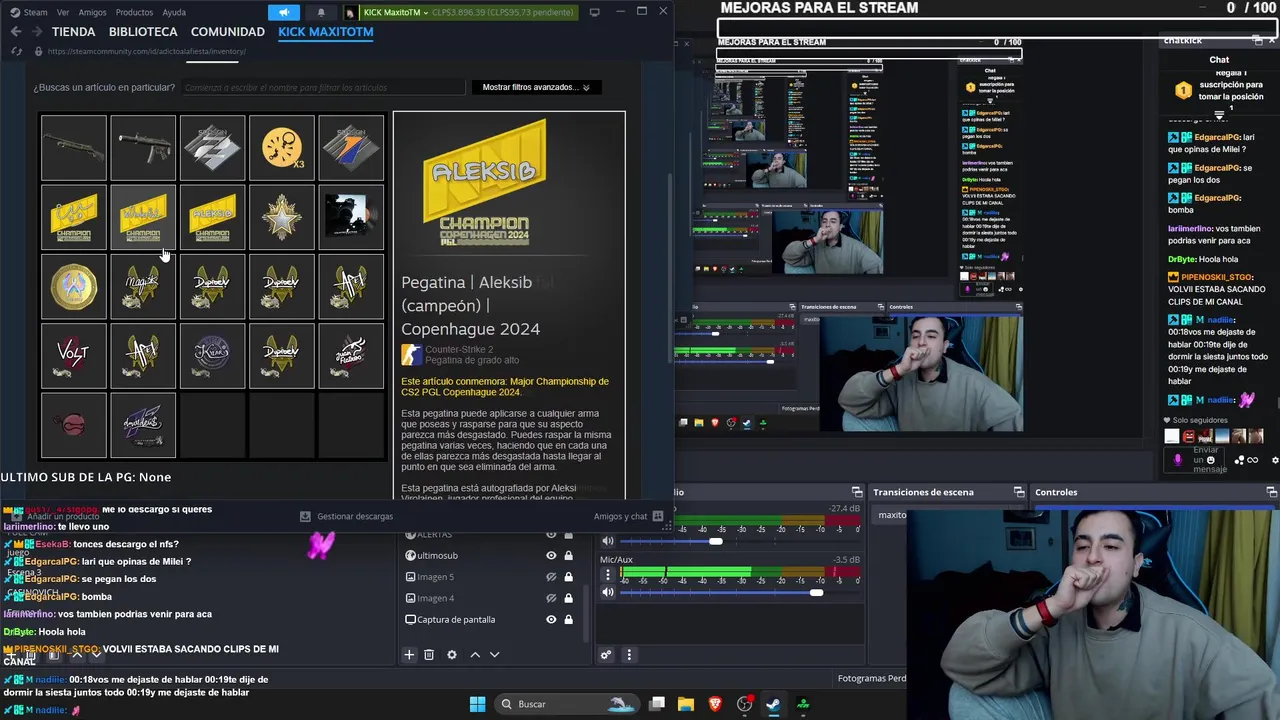This screenshot has width=1280, height=720.
Task: Select the Captura de pantalla source row
Action: click(489, 619)
